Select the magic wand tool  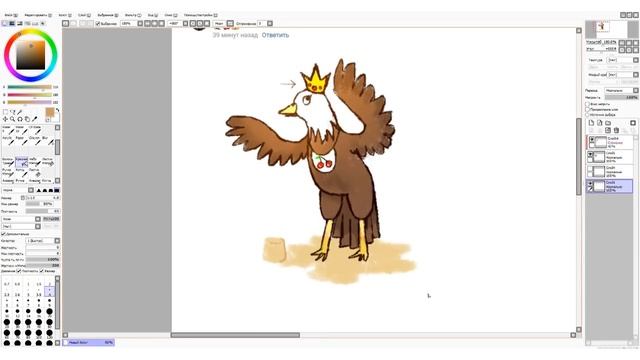point(20,112)
